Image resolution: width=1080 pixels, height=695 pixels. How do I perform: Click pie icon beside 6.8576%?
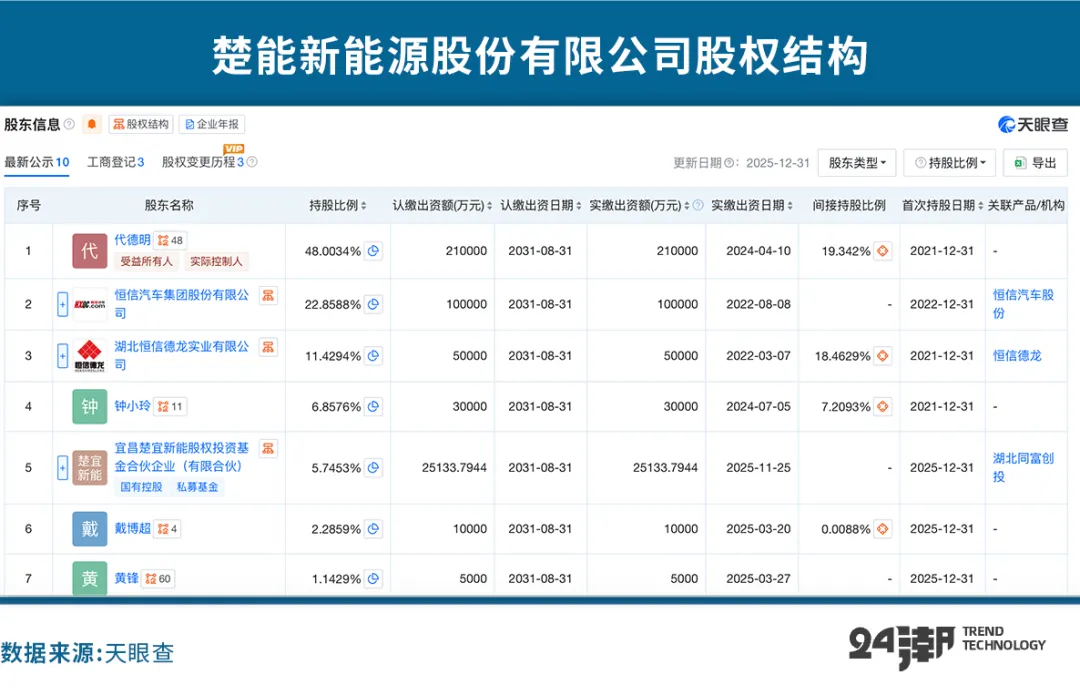[x=373, y=406]
